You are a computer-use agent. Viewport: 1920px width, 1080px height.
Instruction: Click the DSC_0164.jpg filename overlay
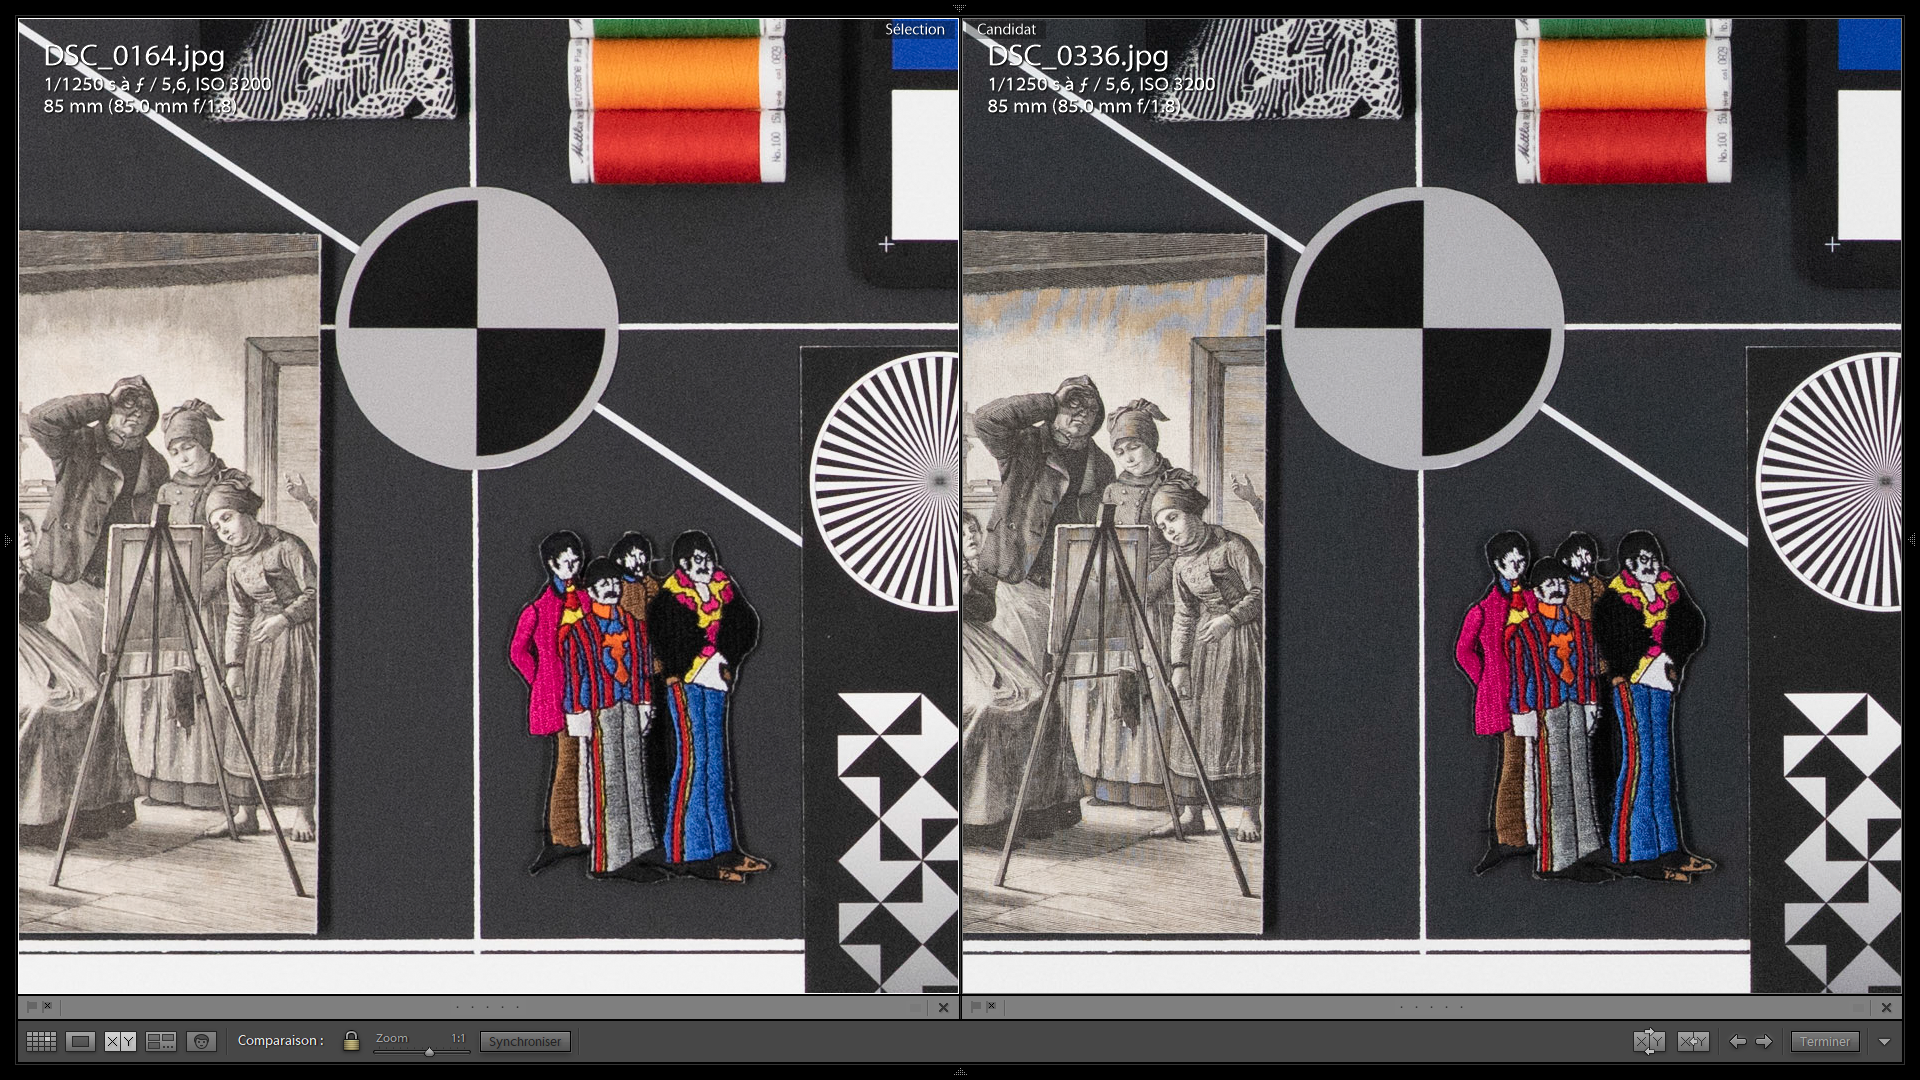pos(134,55)
